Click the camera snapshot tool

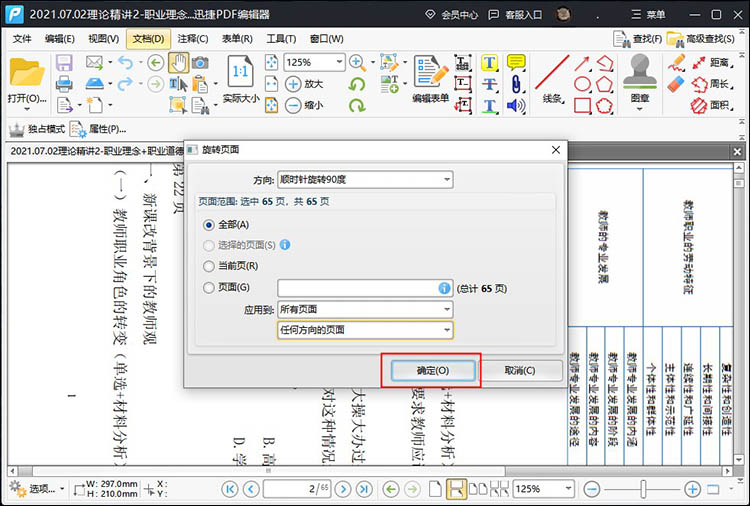coord(200,63)
